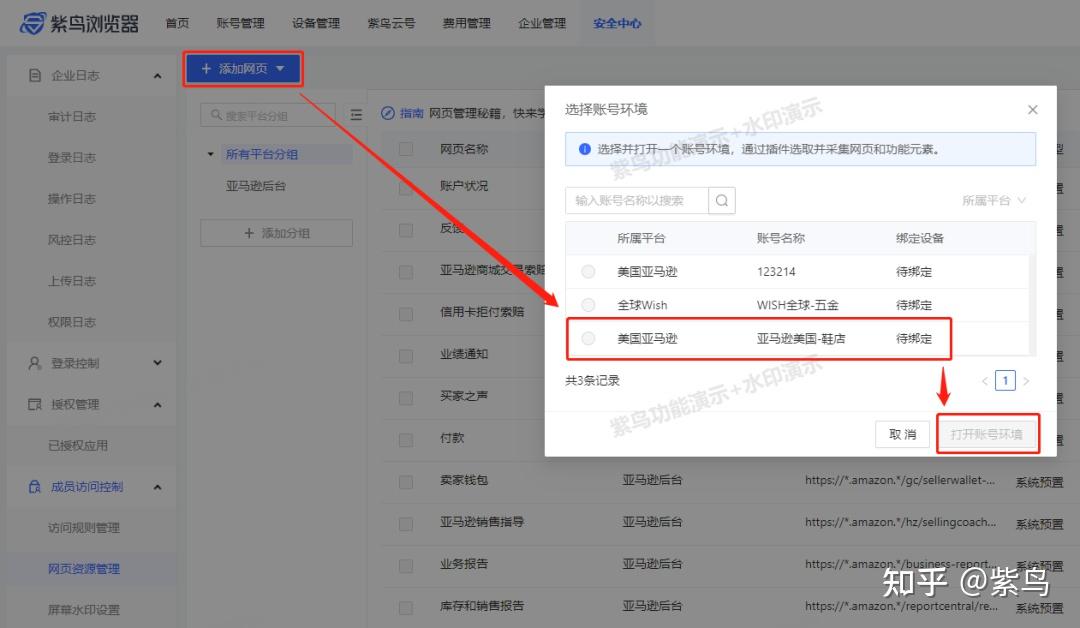Open the 费用管理 top menu

pyautogui.click(x=466, y=23)
